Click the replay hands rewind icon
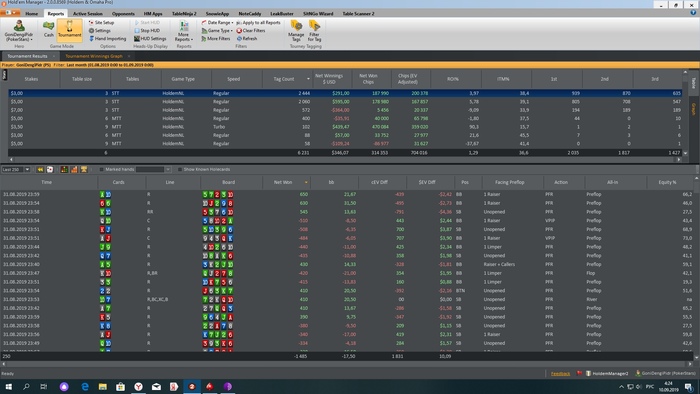The width and height of the screenshot is (700, 394). click(40, 170)
